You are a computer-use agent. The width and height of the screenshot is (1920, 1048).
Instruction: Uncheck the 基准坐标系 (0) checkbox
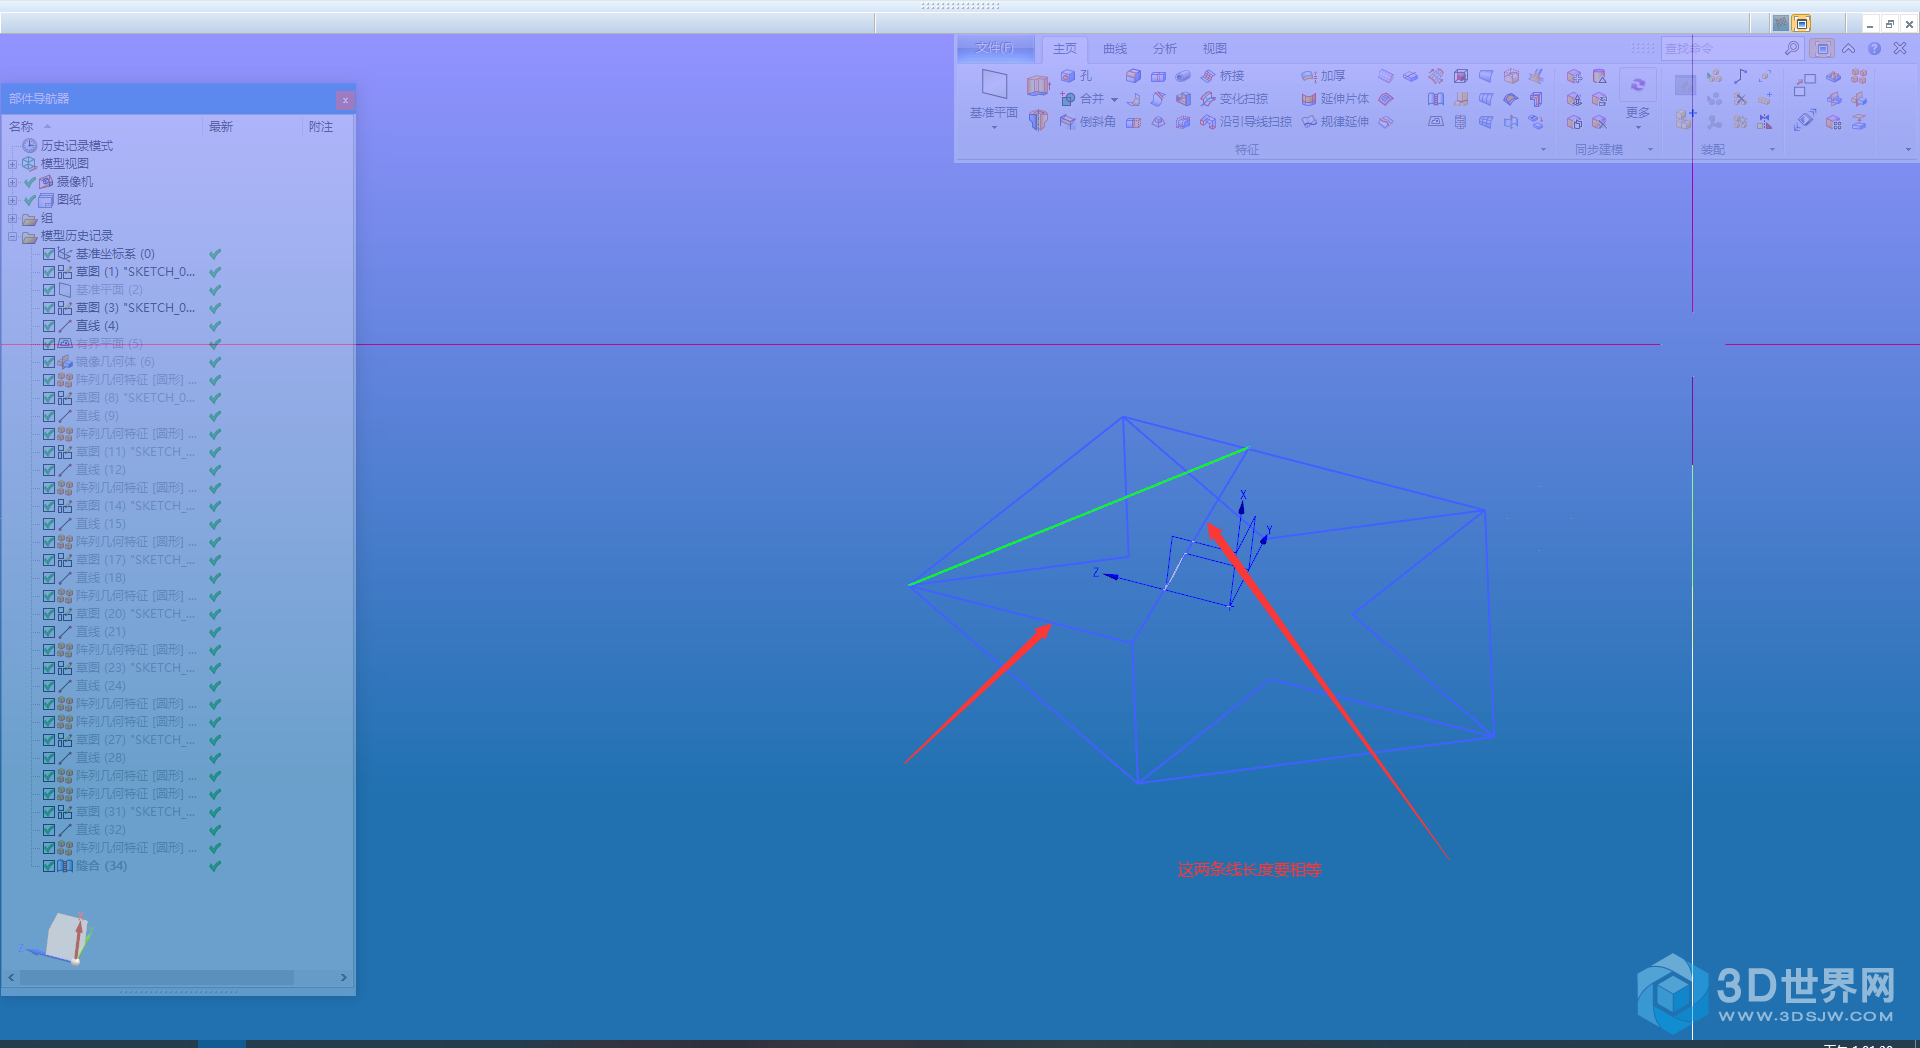(x=48, y=254)
